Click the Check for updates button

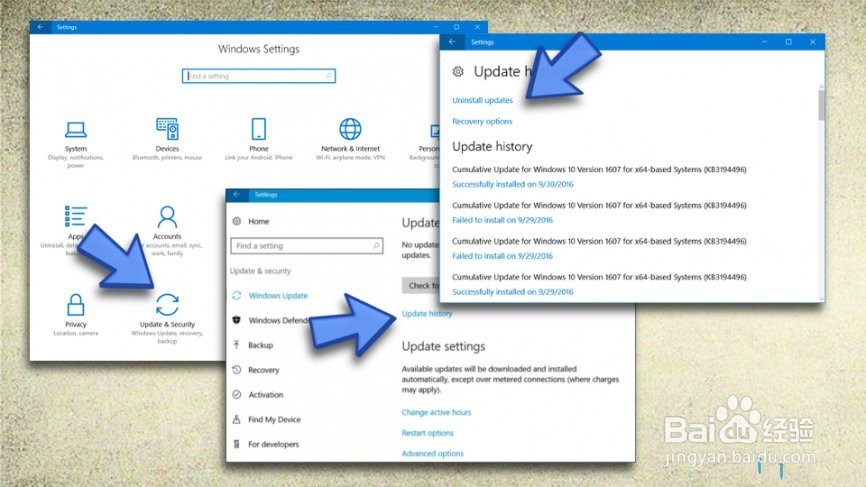(421, 285)
